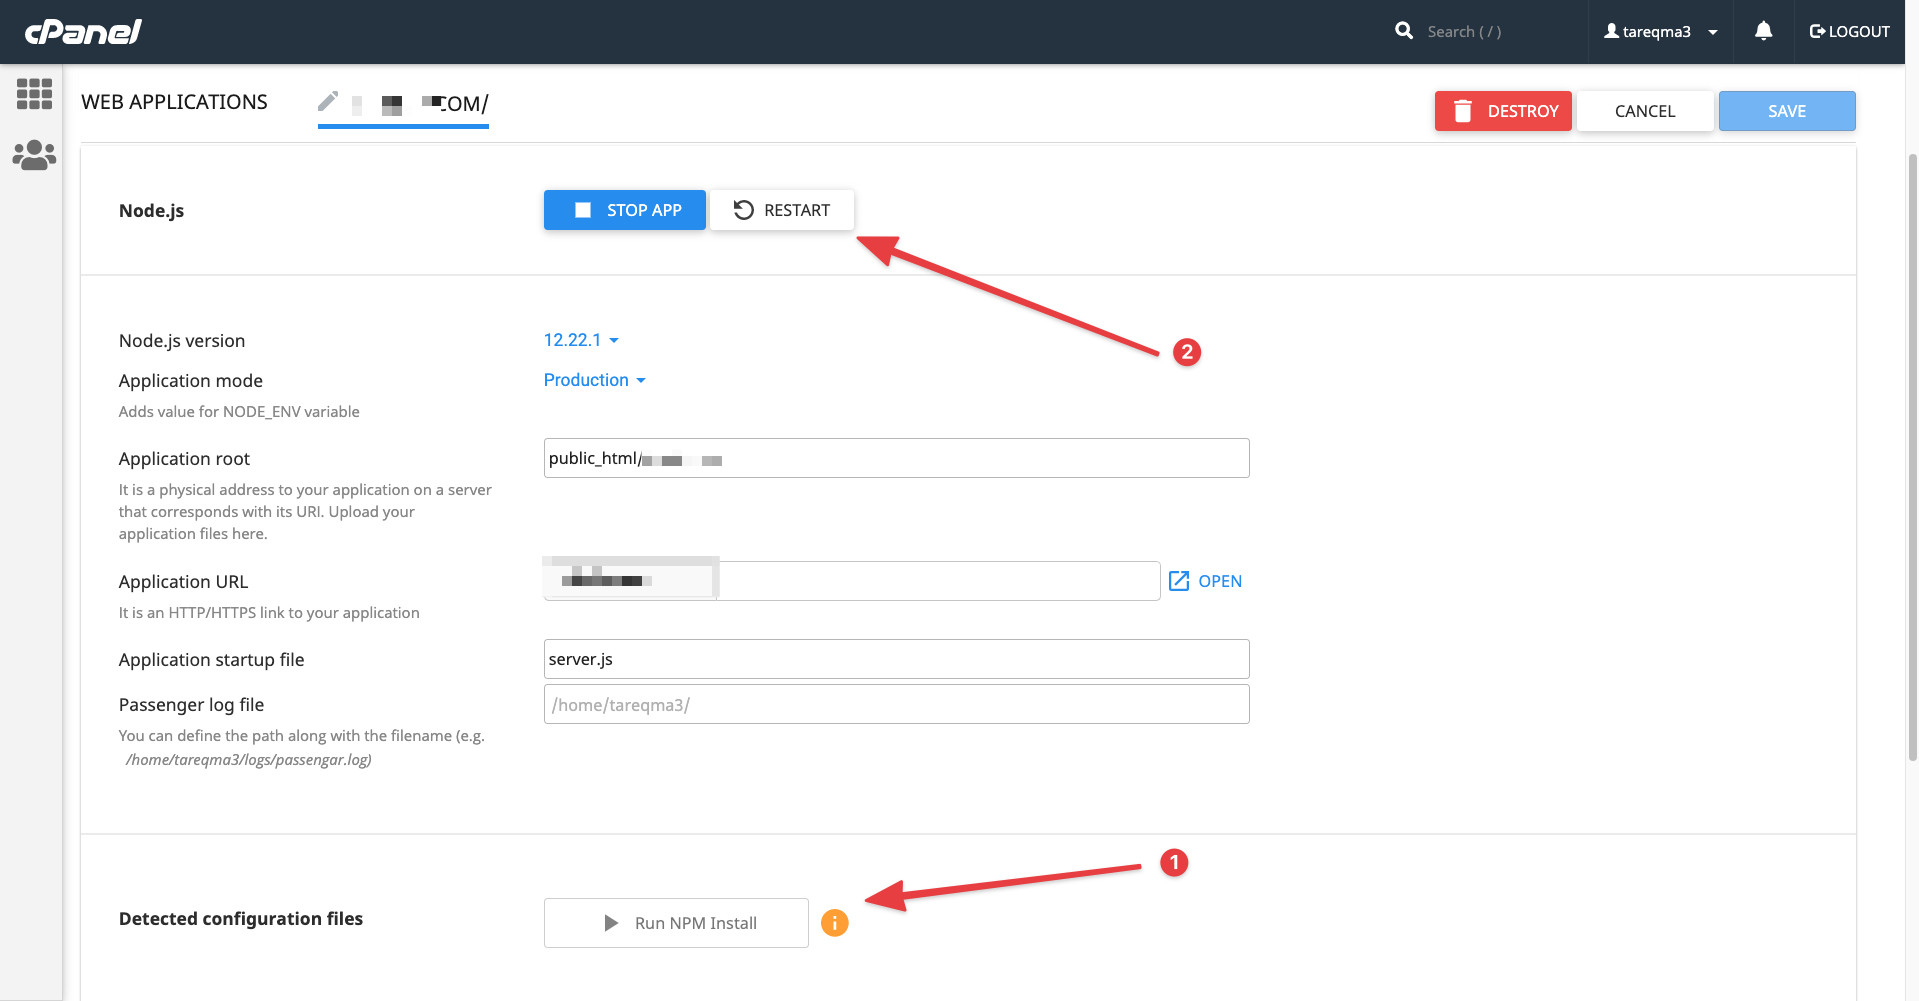1919x1001 pixels.
Task: Click the Application URL input field
Action: [x=940, y=581]
